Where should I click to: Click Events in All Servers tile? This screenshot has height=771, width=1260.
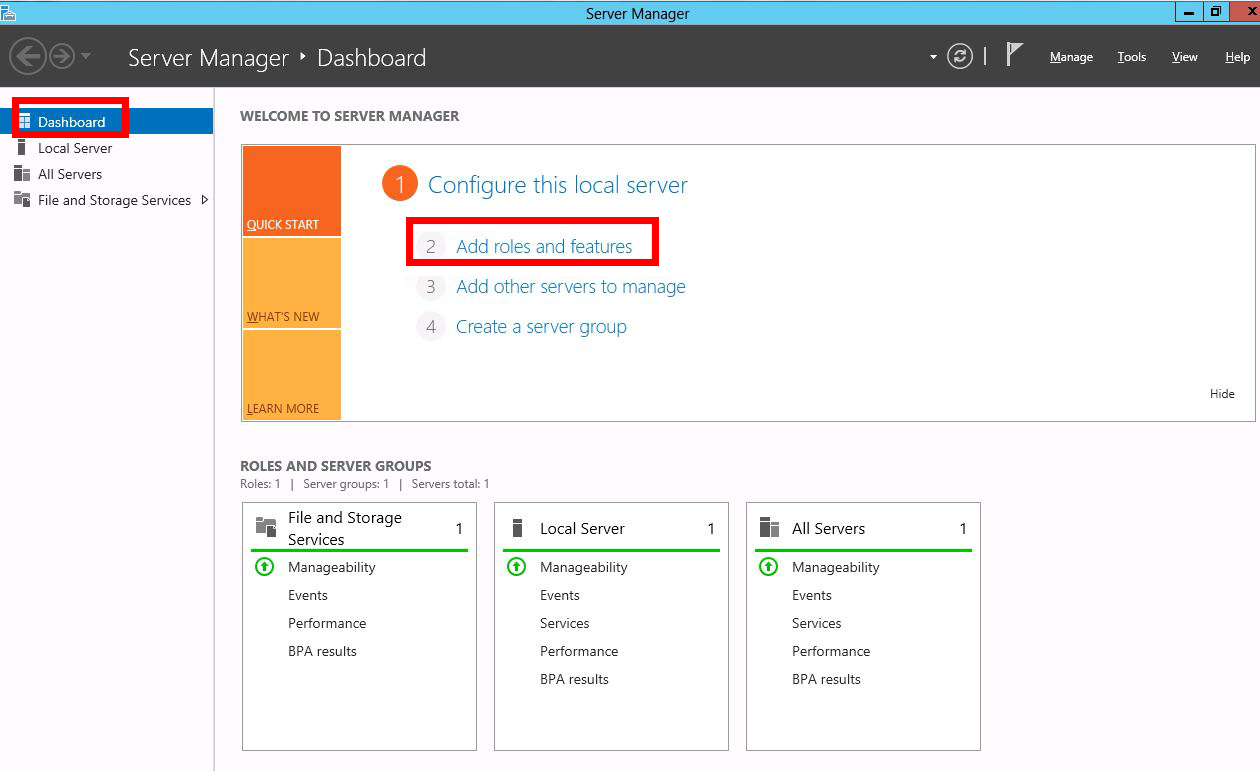point(812,595)
